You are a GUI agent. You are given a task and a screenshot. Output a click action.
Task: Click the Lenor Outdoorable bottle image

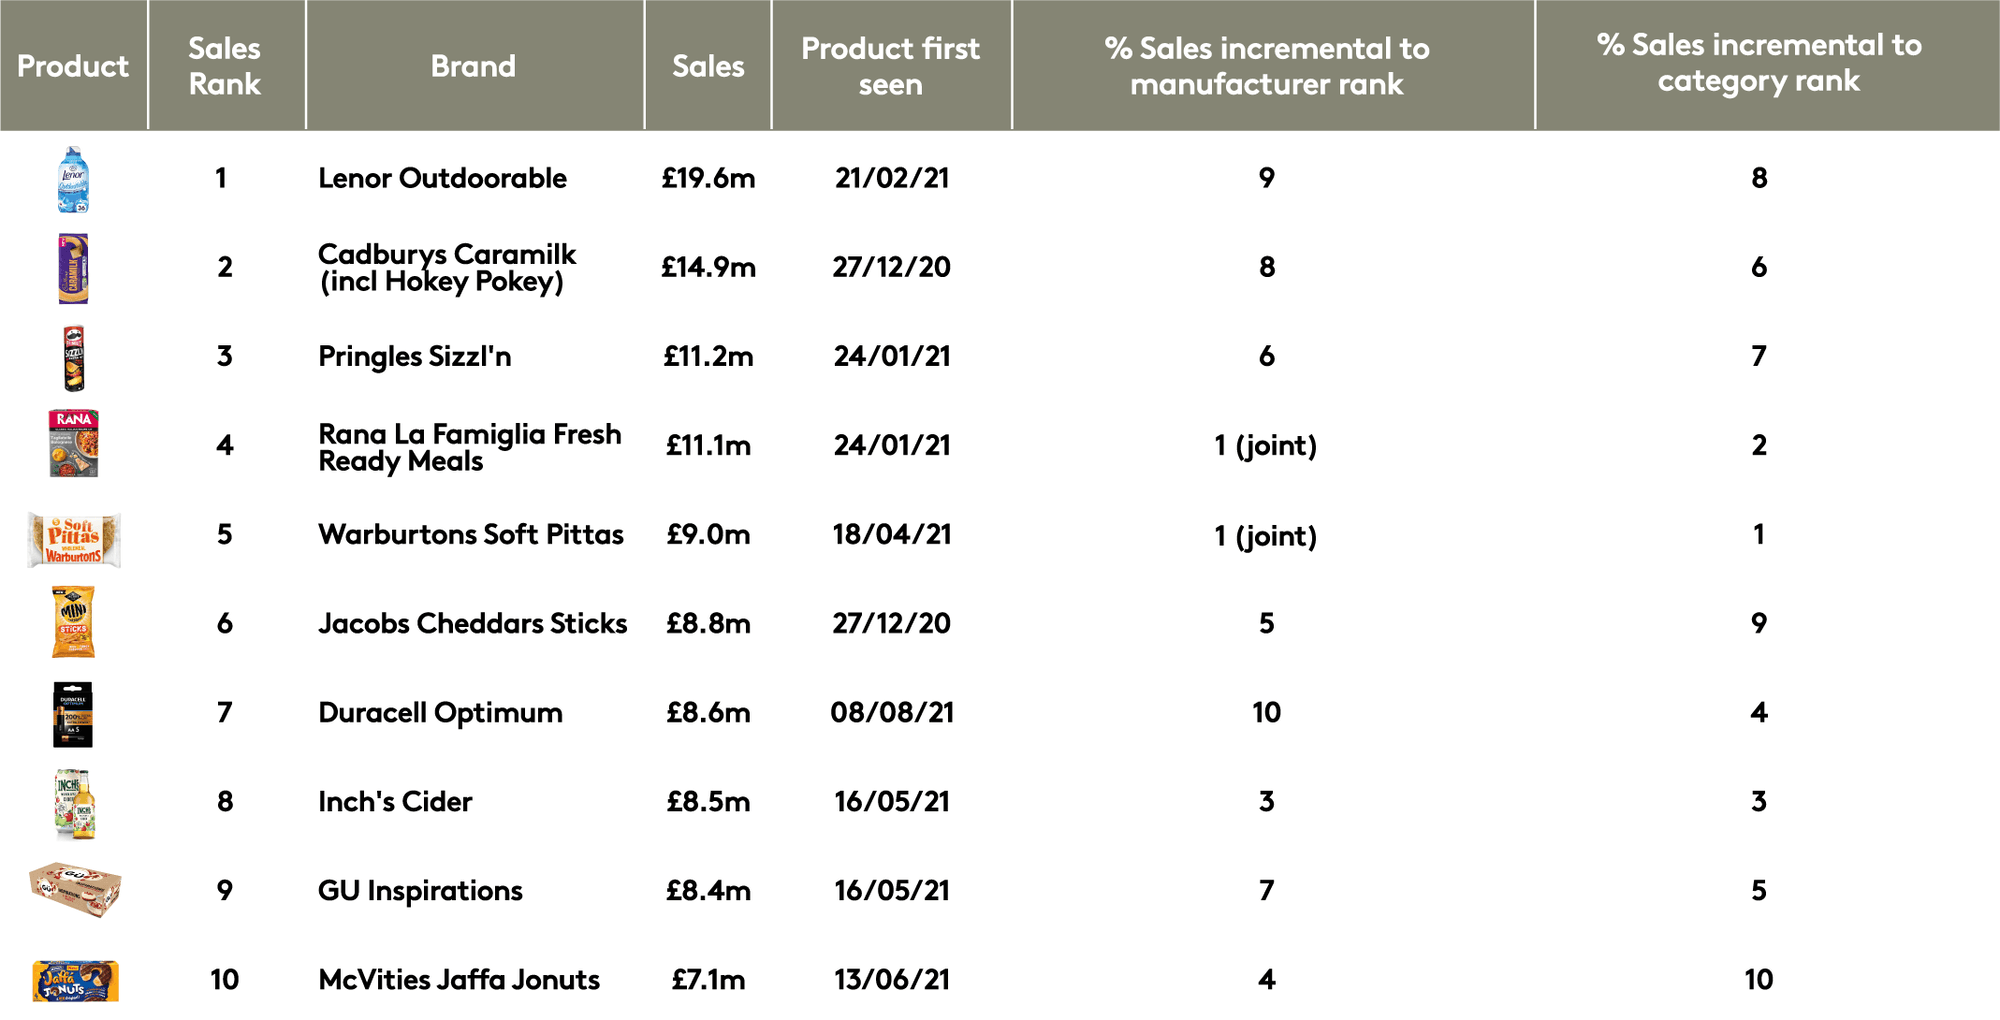[73, 179]
